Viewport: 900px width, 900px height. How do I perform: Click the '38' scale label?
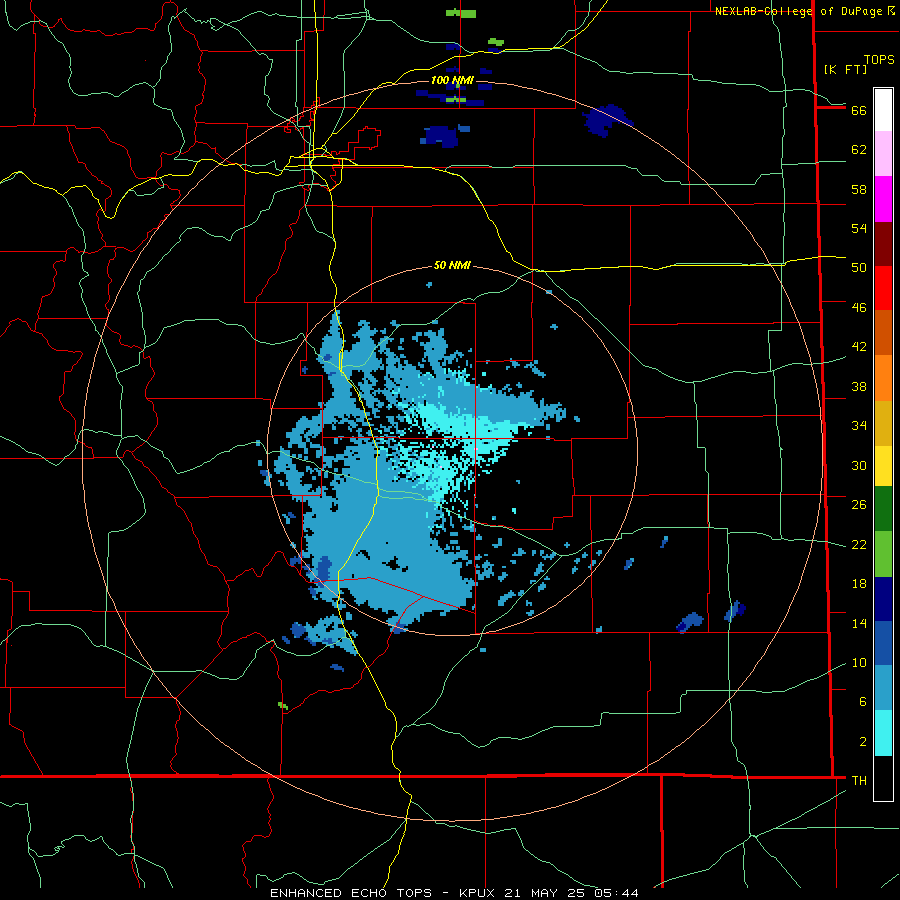click(859, 386)
